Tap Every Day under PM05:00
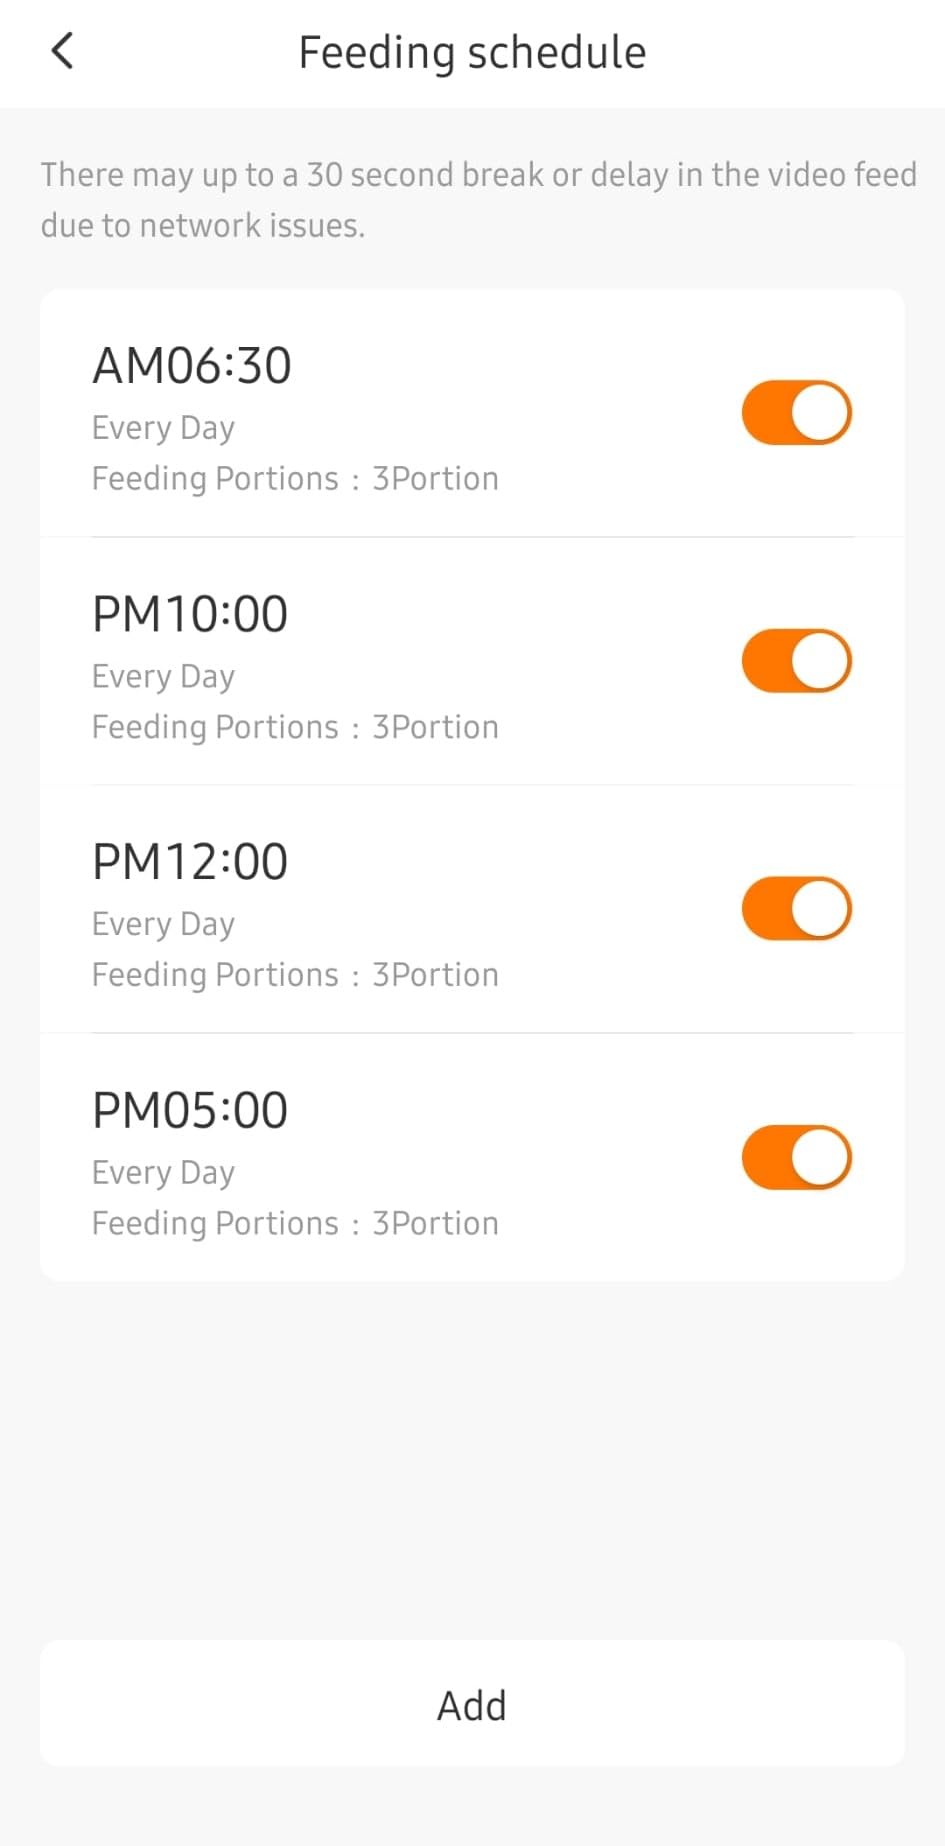 pos(163,1173)
